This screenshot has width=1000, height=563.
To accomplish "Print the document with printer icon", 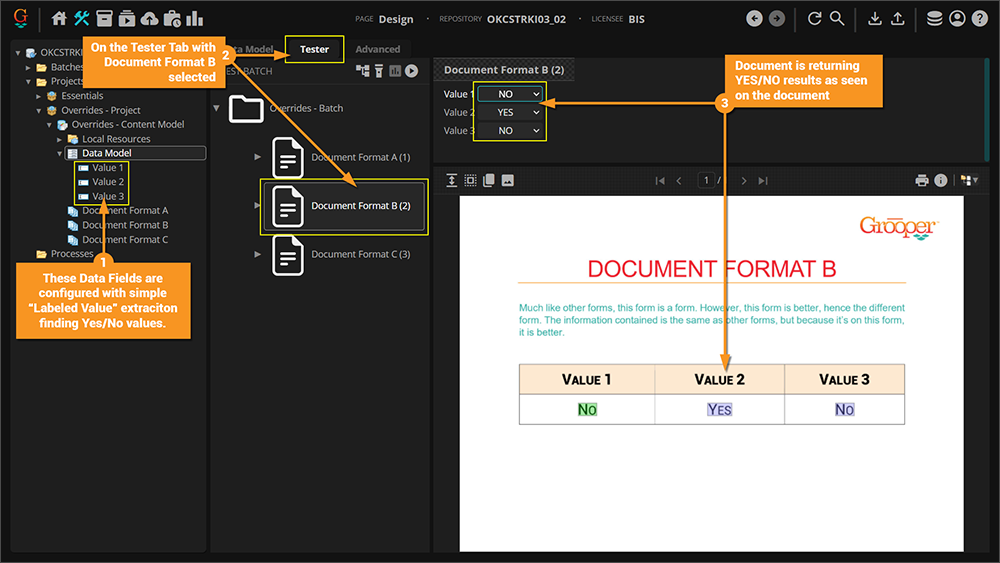I will coord(922,180).
